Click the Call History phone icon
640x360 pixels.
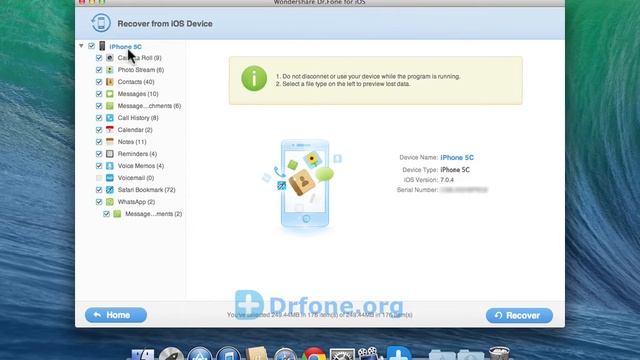pos(110,118)
